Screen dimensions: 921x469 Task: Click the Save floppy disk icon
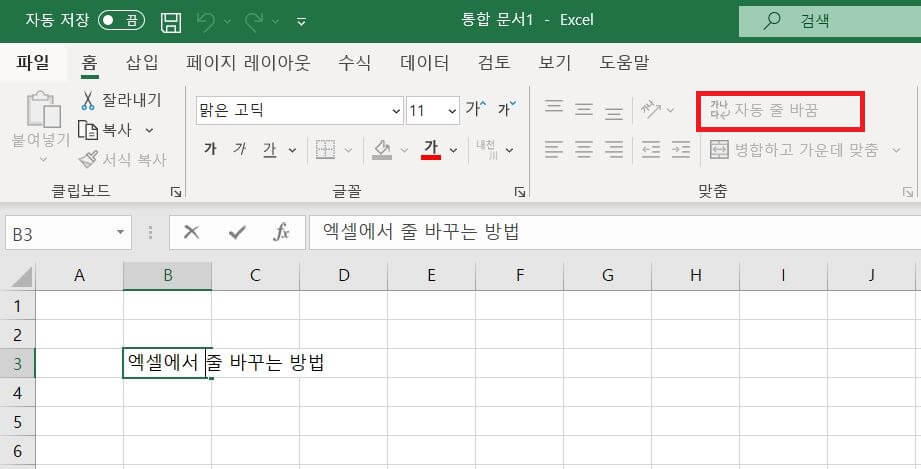[171, 22]
